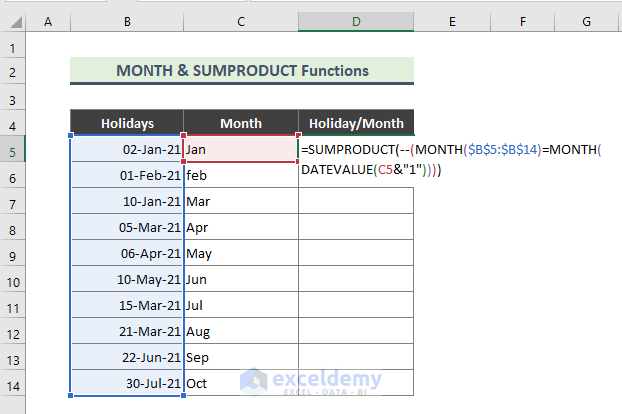The height and width of the screenshot is (414, 622).
Task: Select row 5 header
Action: [x=15, y=149]
